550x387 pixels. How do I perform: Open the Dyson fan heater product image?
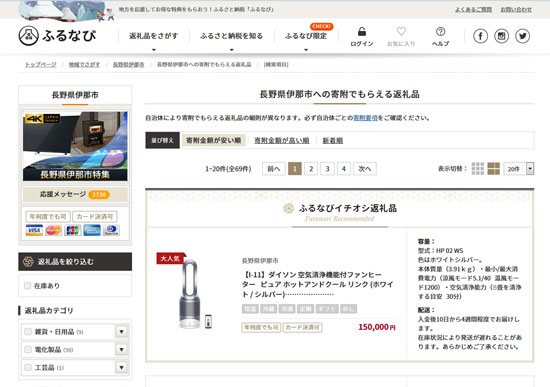pos(190,294)
